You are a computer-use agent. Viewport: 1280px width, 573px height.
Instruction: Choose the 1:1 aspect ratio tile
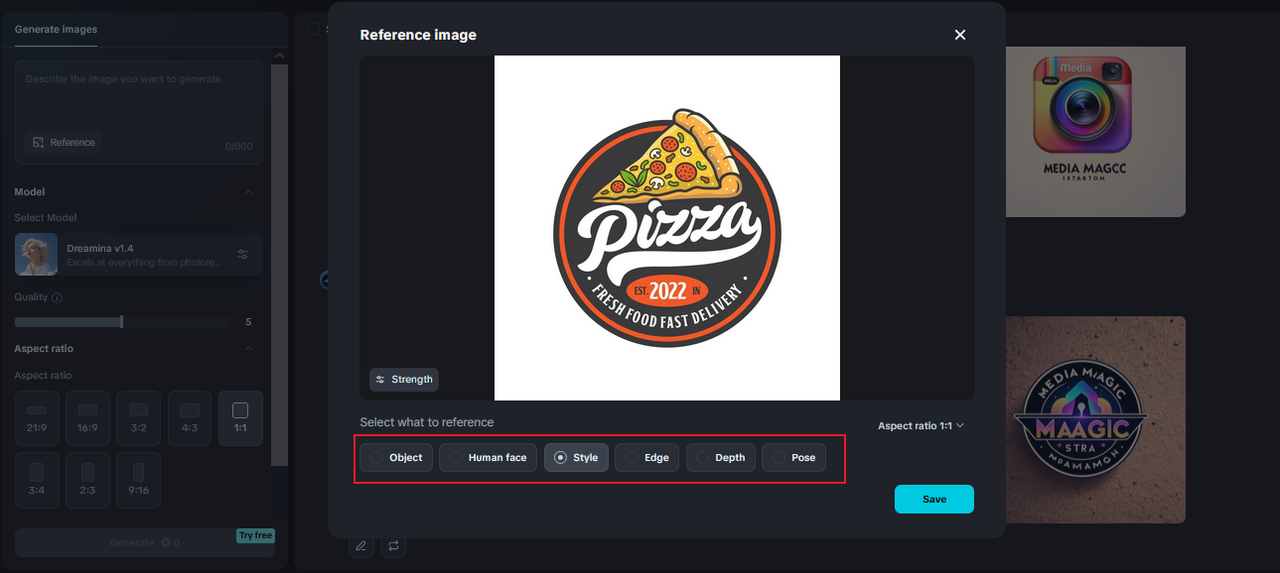(x=240, y=418)
